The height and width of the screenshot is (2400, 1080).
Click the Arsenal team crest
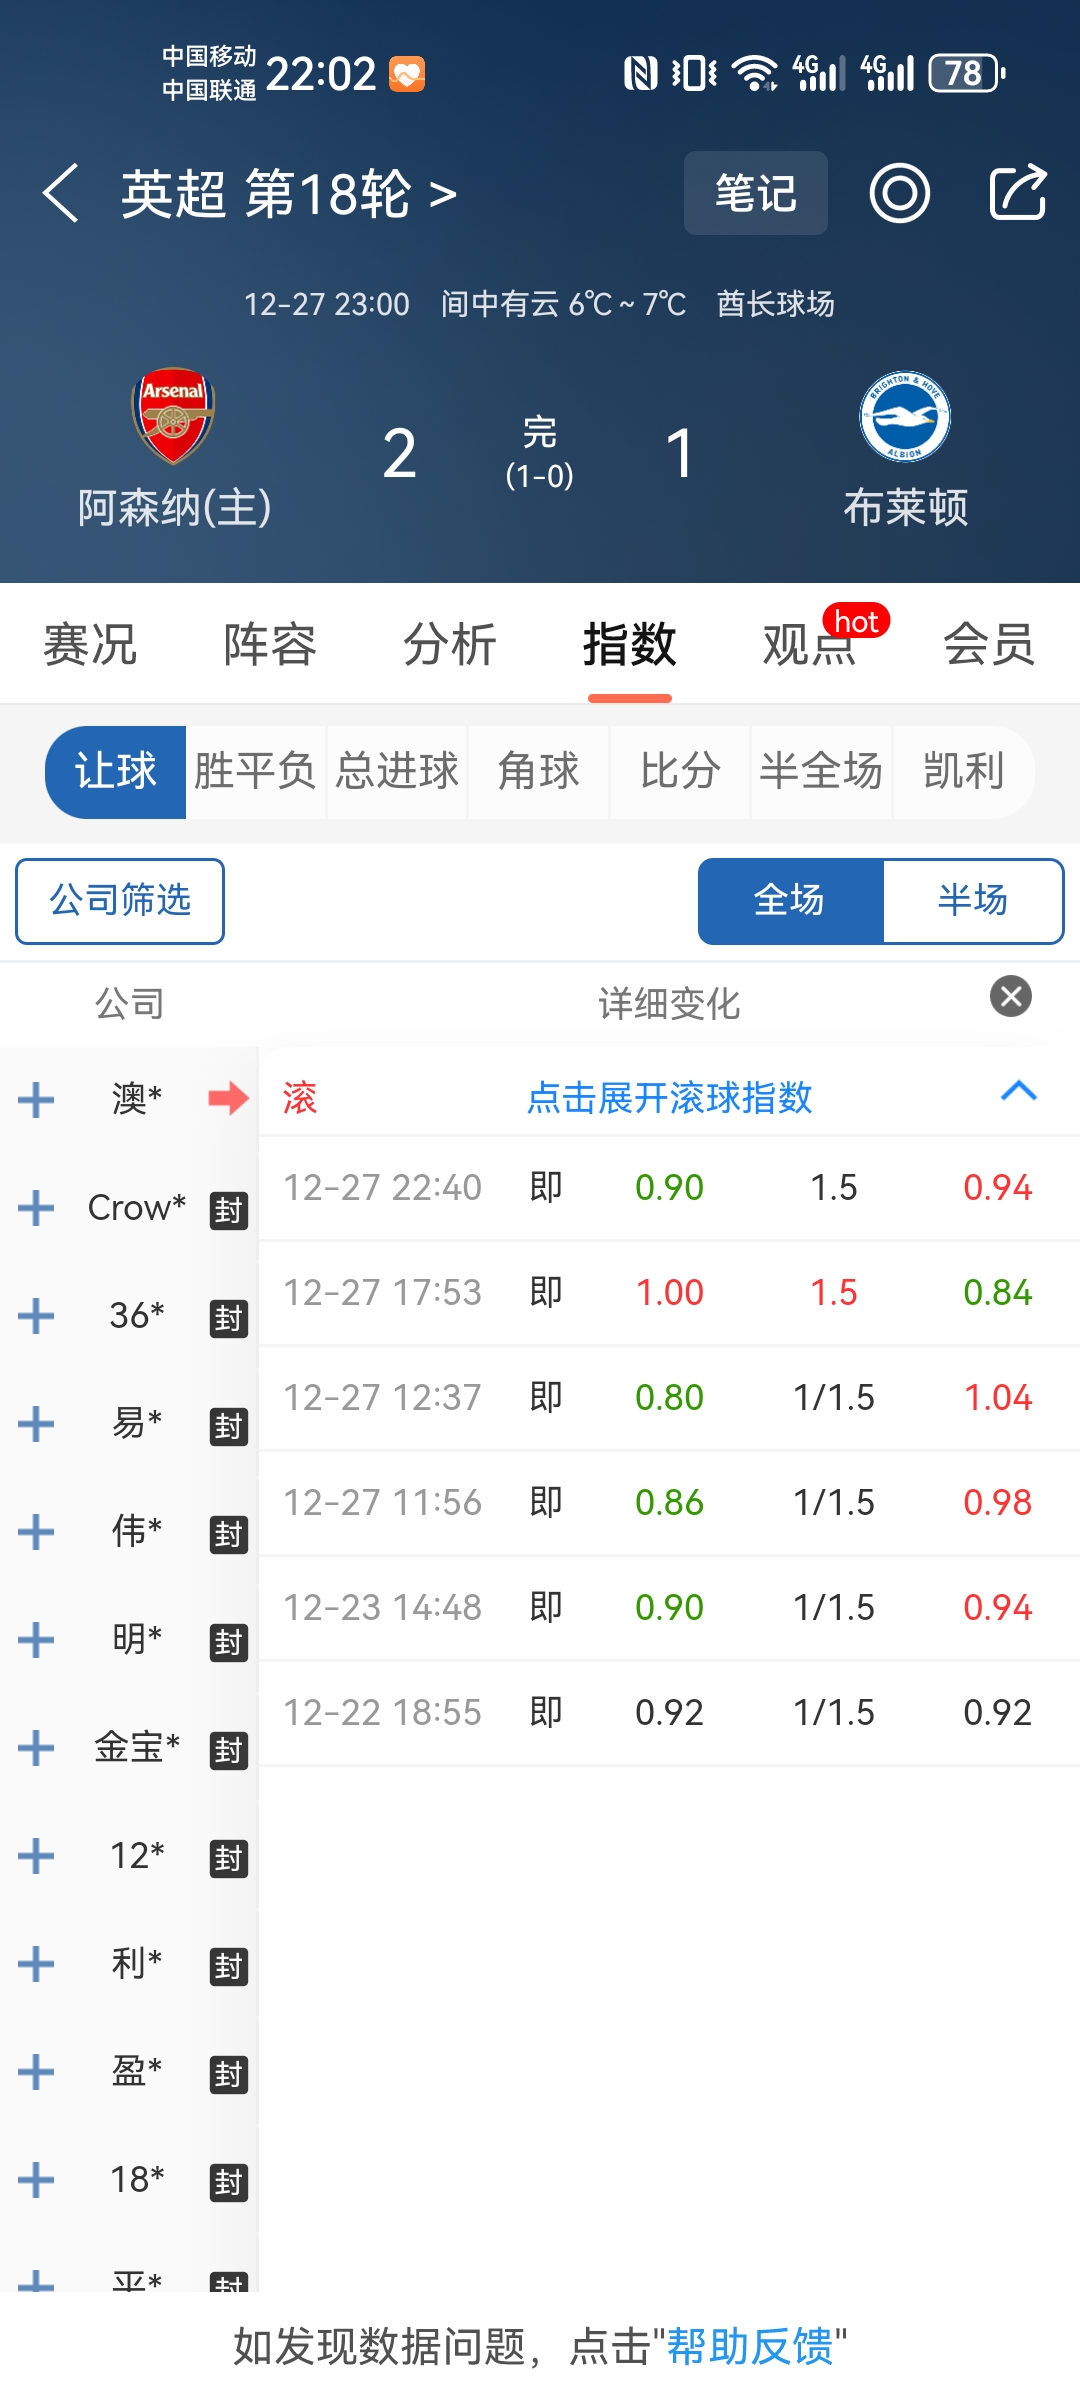173,416
